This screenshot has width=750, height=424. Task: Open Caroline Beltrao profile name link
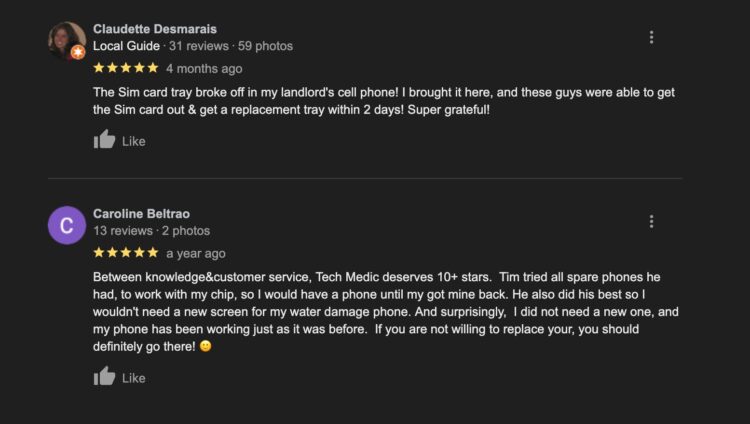click(141, 214)
